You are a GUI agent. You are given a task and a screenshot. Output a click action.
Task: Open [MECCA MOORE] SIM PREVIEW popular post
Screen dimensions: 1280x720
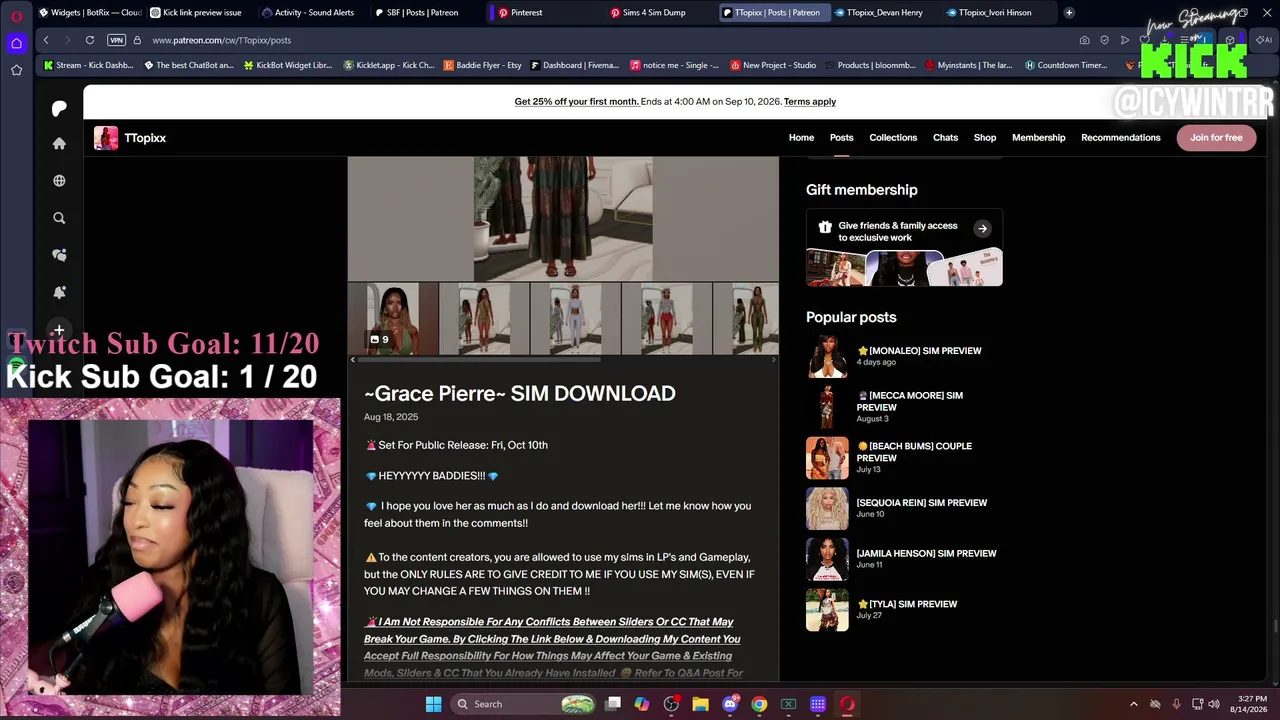(x=910, y=401)
